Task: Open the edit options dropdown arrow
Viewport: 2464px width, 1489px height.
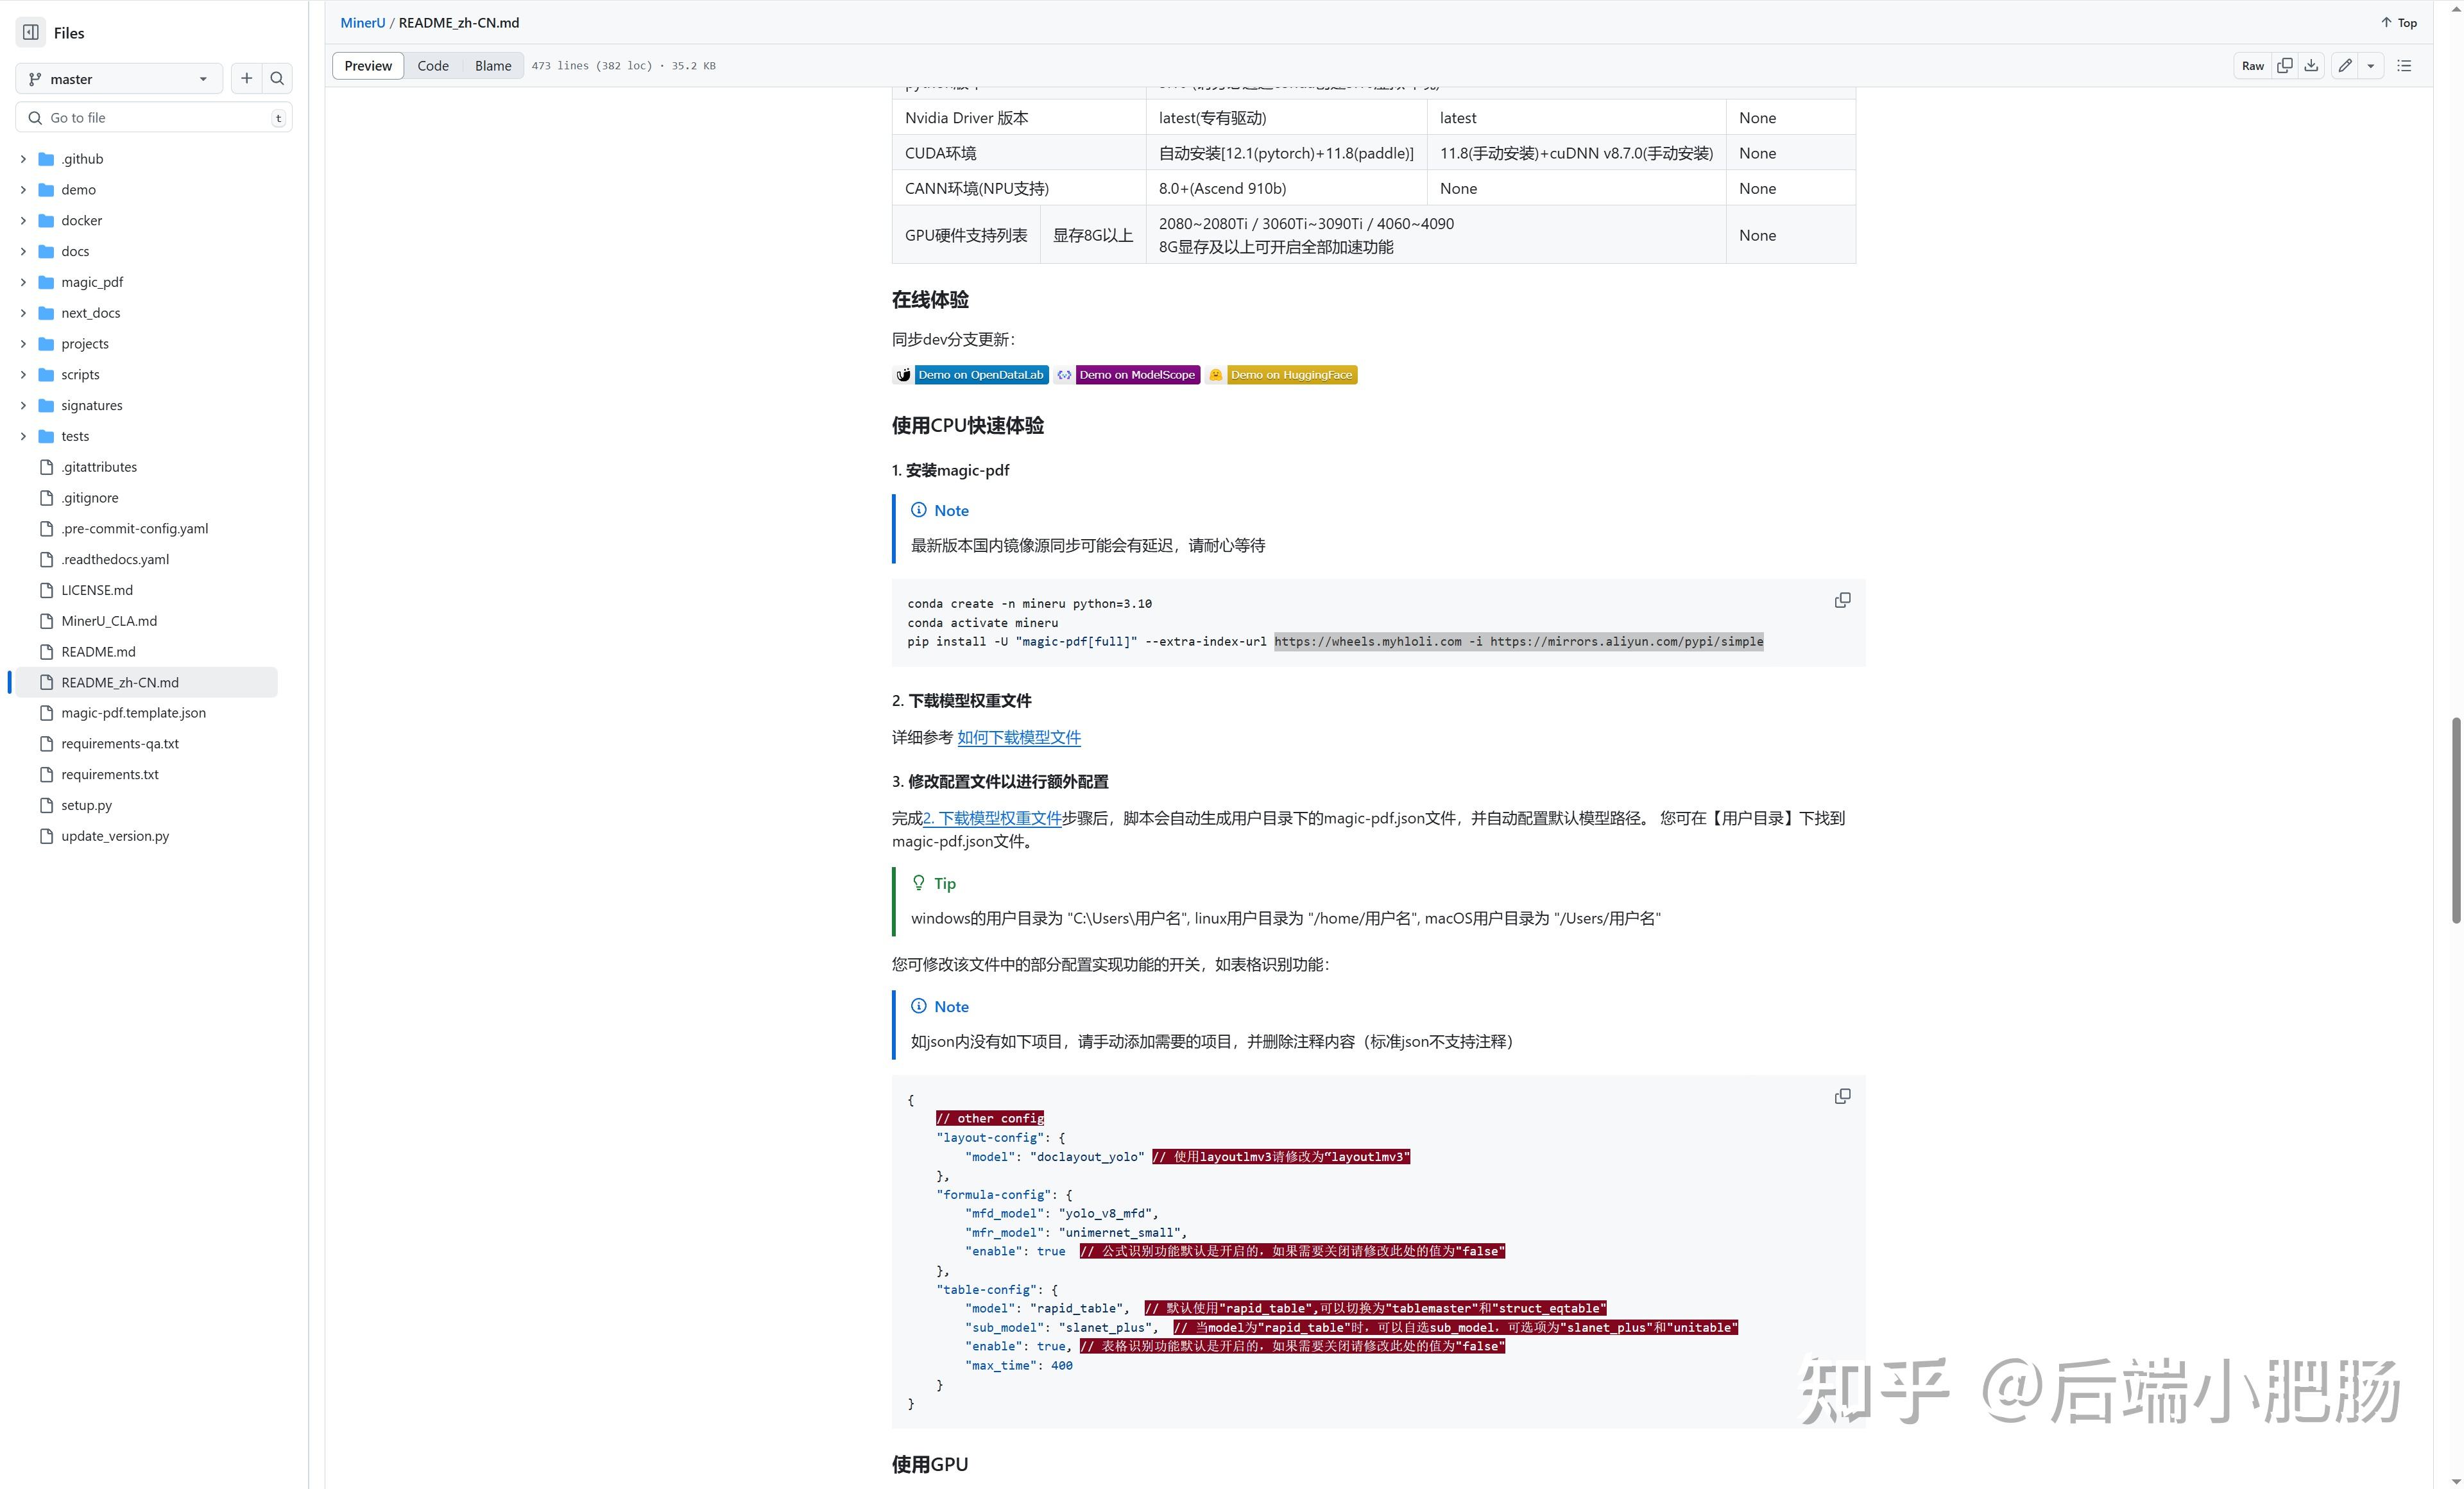Action: pos(2369,65)
